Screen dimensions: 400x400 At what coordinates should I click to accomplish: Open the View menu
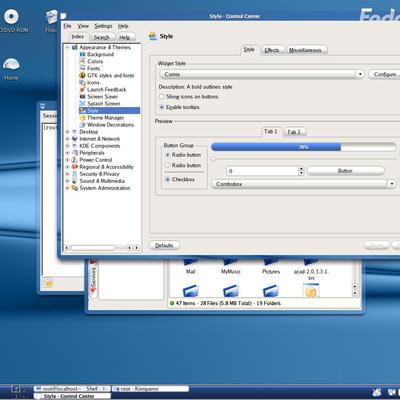83,26
